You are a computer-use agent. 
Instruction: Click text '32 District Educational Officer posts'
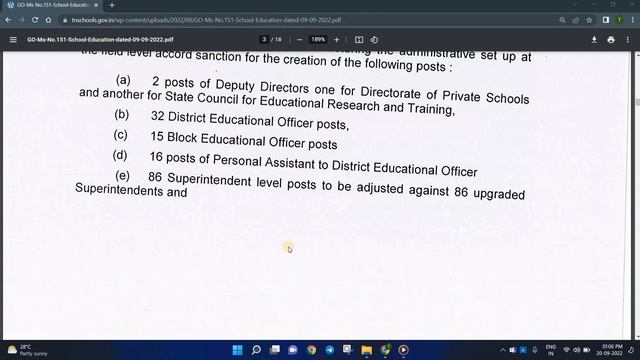(x=249, y=120)
